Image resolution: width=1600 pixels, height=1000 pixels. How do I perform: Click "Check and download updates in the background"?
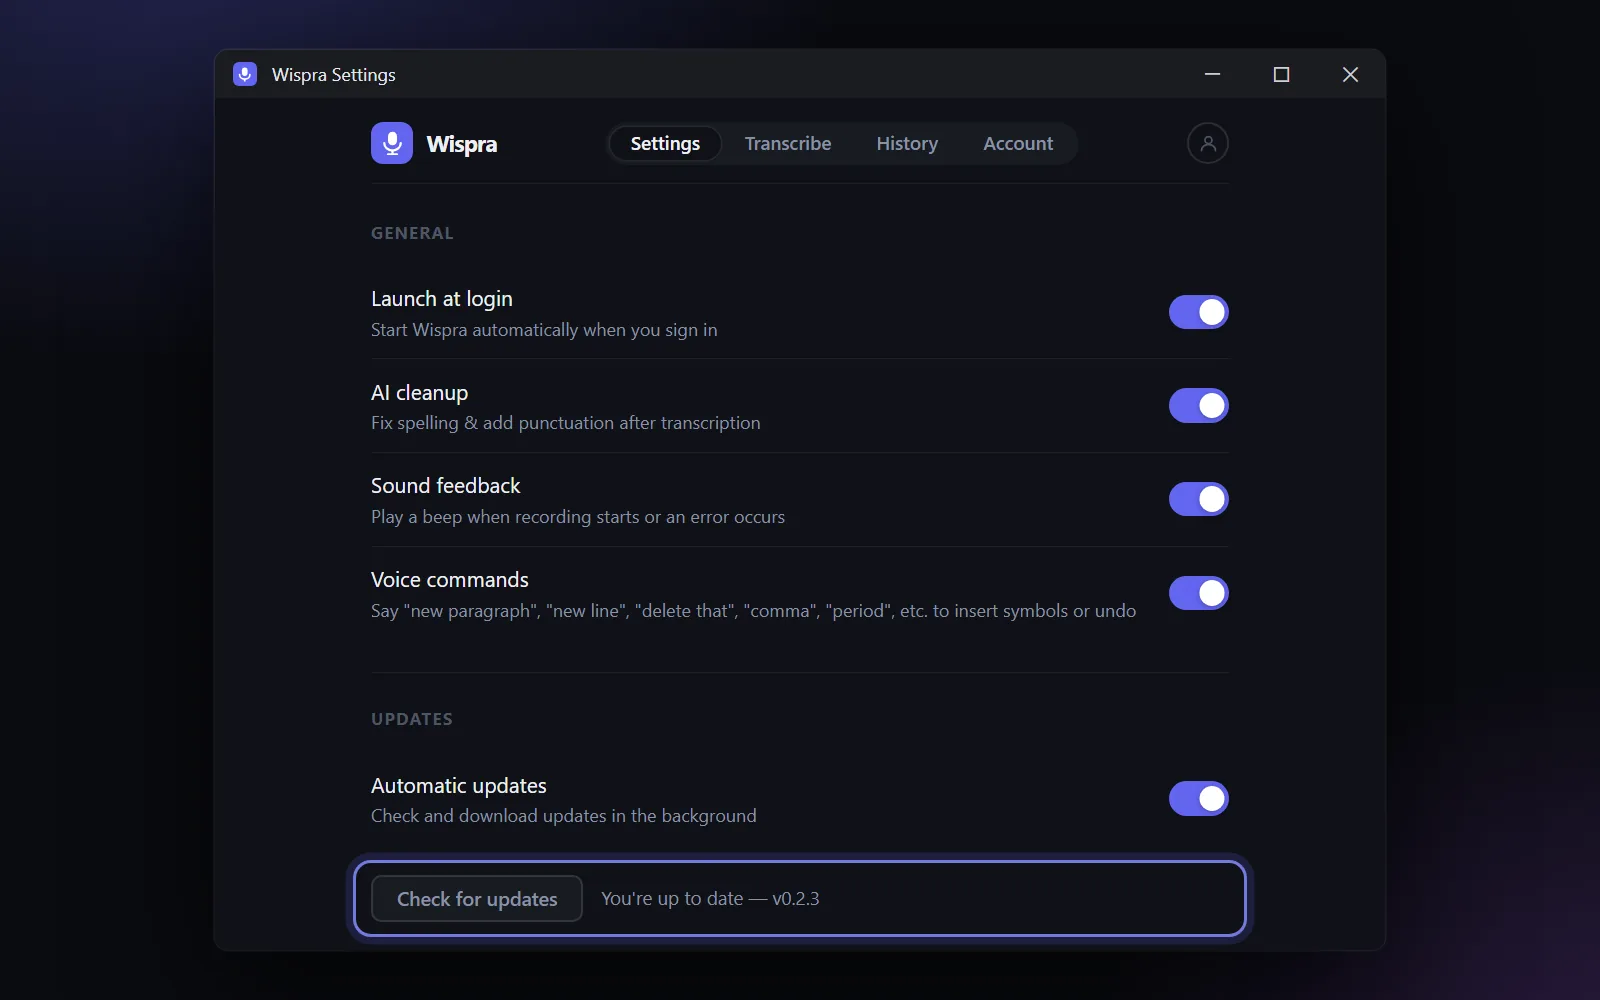pos(564,816)
